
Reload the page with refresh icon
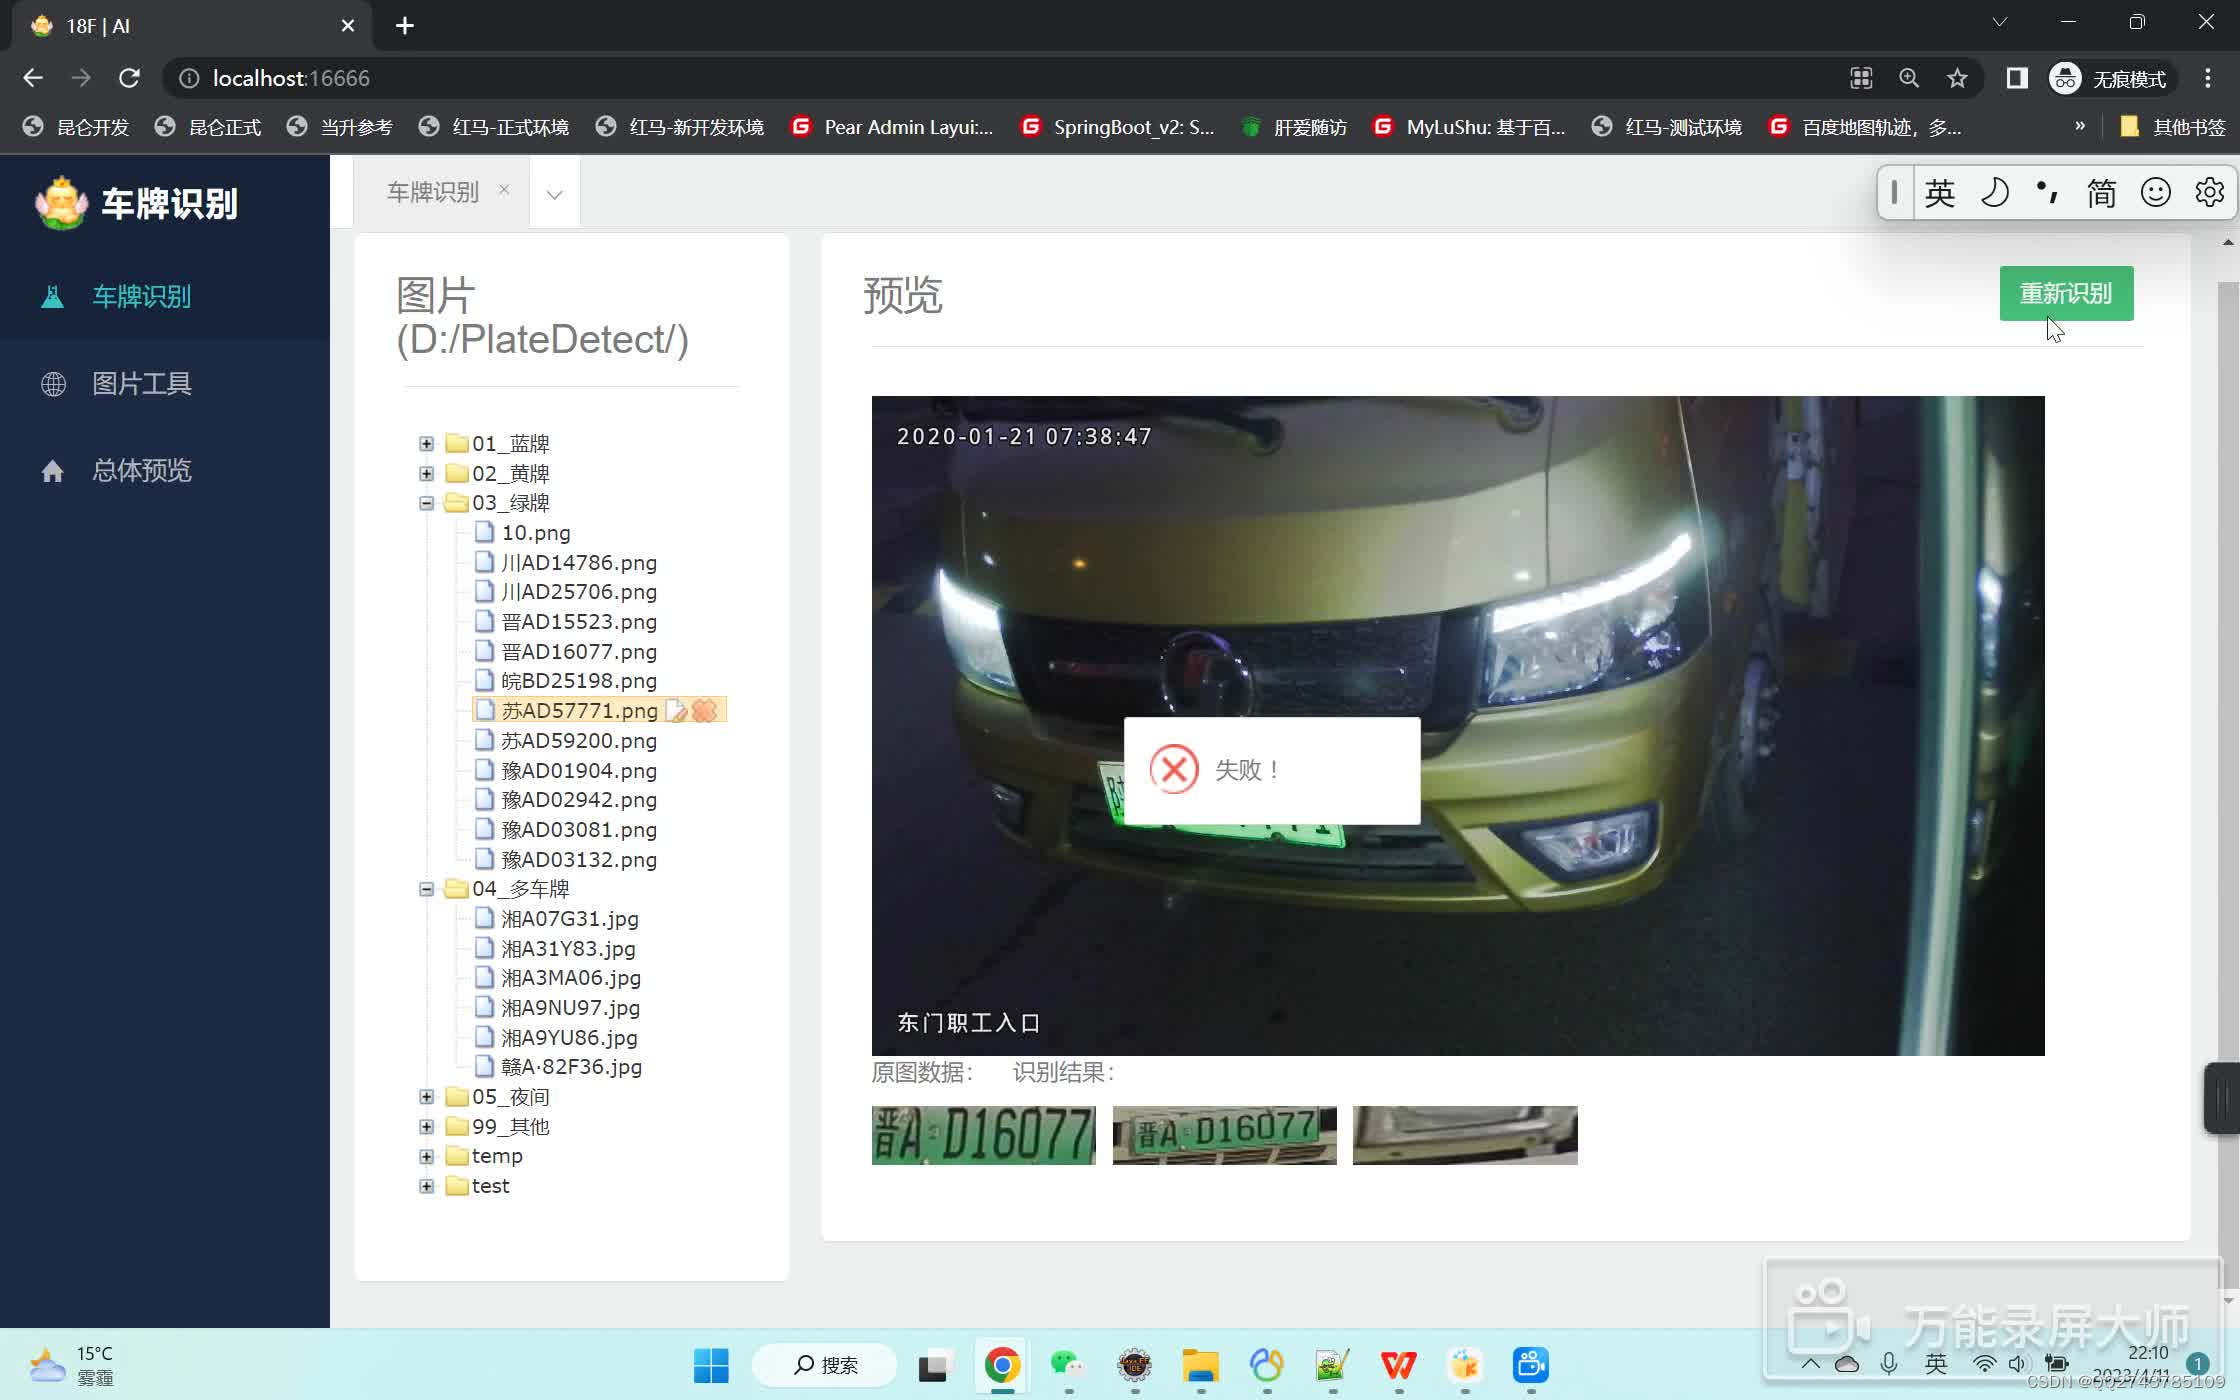(129, 78)
